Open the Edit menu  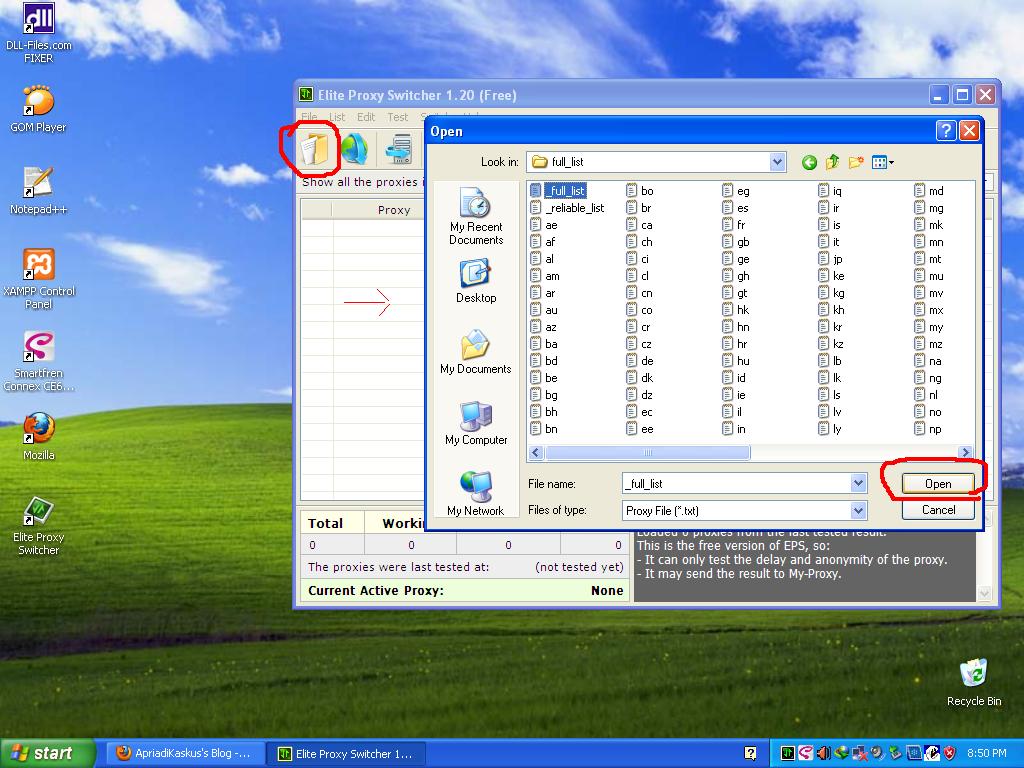[x=366, y=117]
